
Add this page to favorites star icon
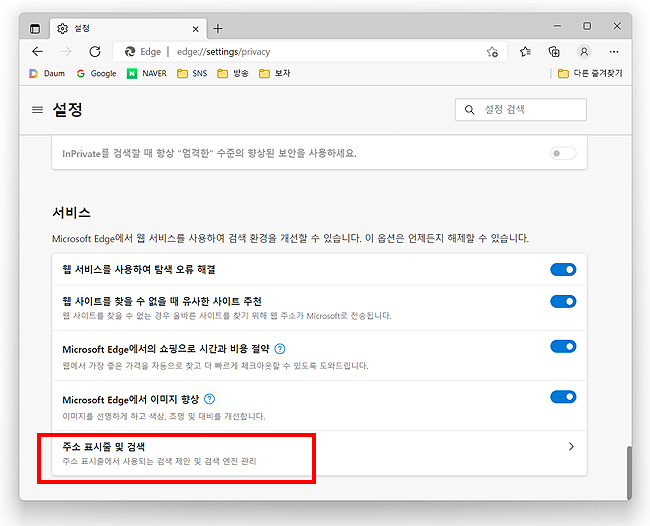click(x=492, y=52)
